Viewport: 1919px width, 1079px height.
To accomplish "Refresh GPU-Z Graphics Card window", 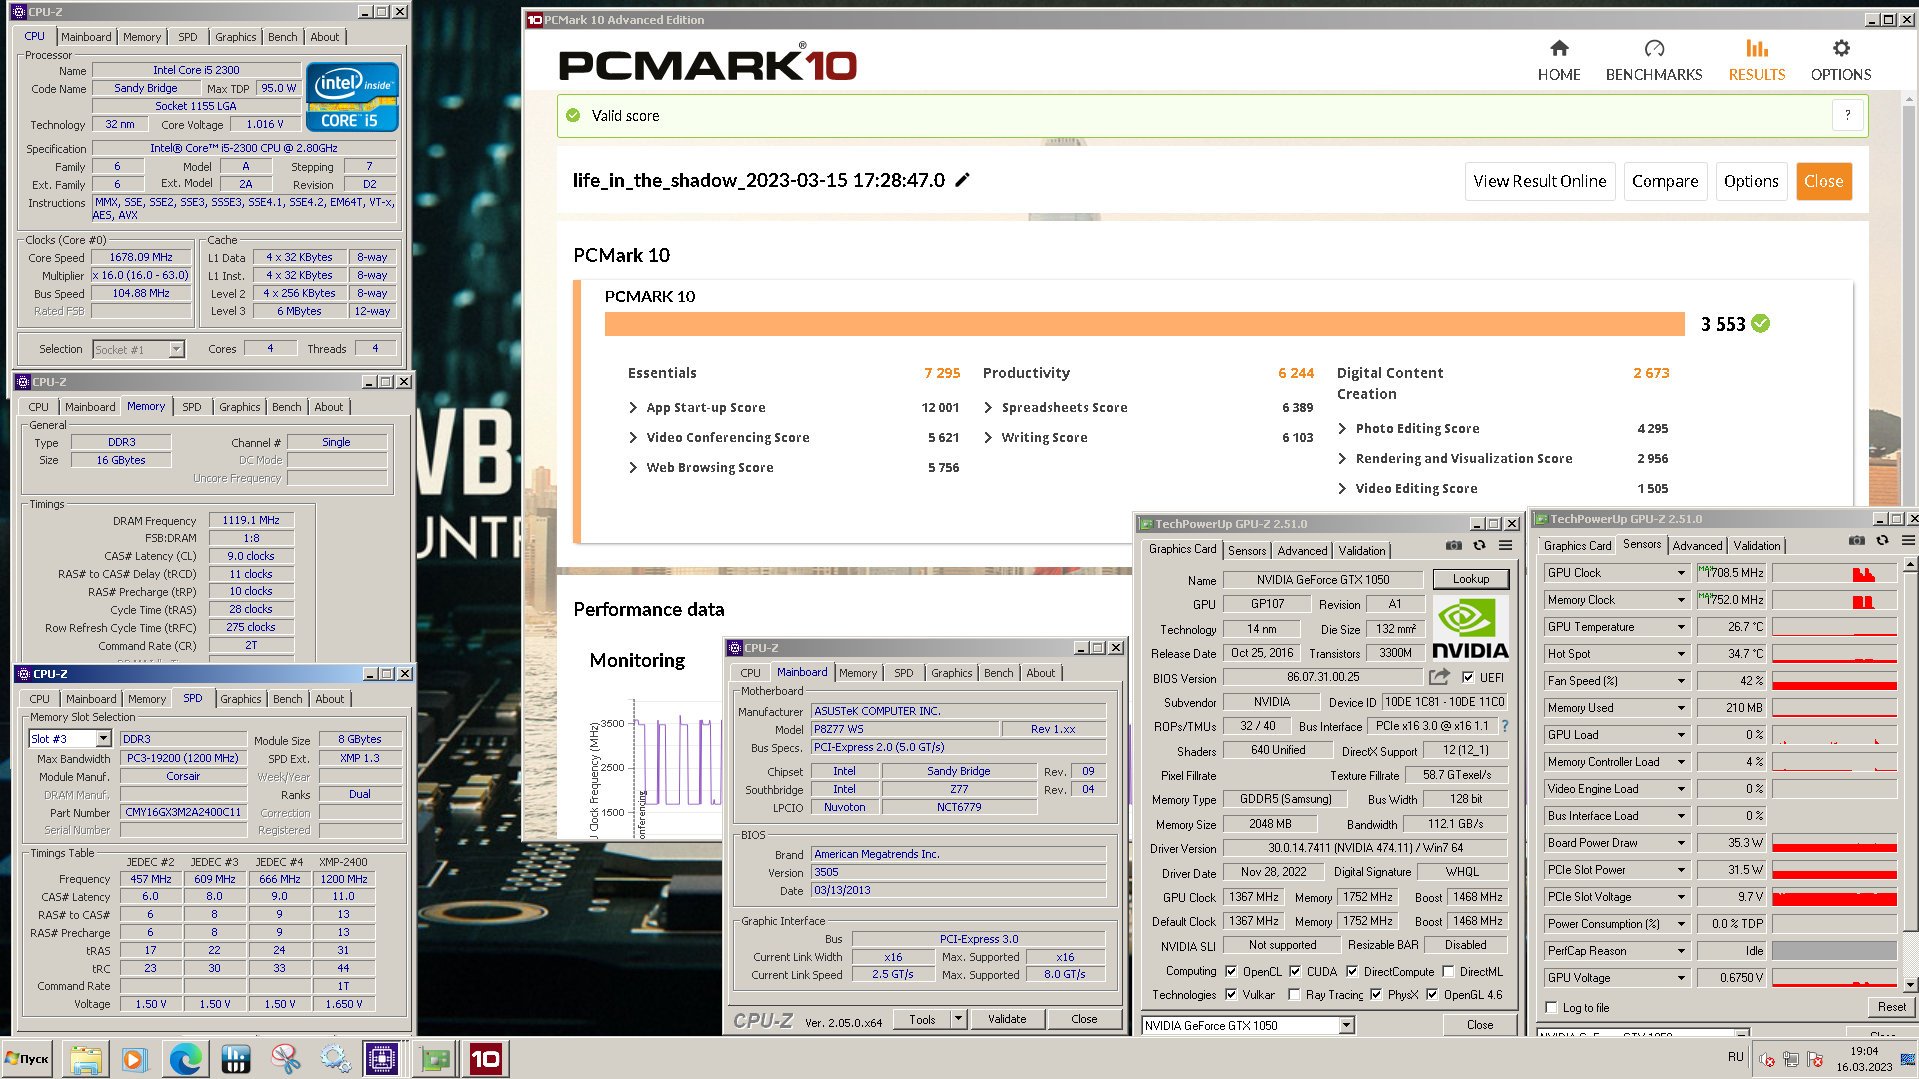I will tap(1480, 546).
